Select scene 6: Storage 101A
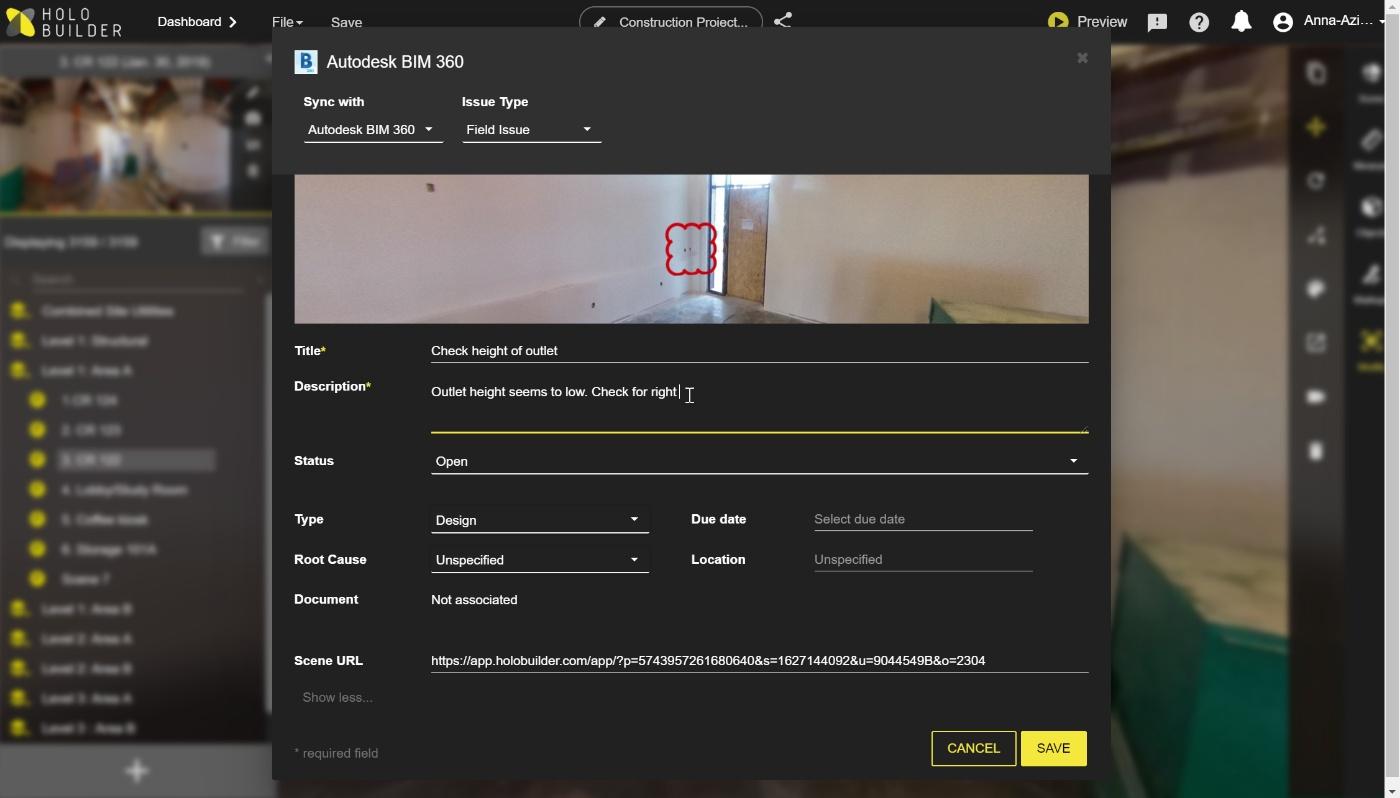 point(108,550)
